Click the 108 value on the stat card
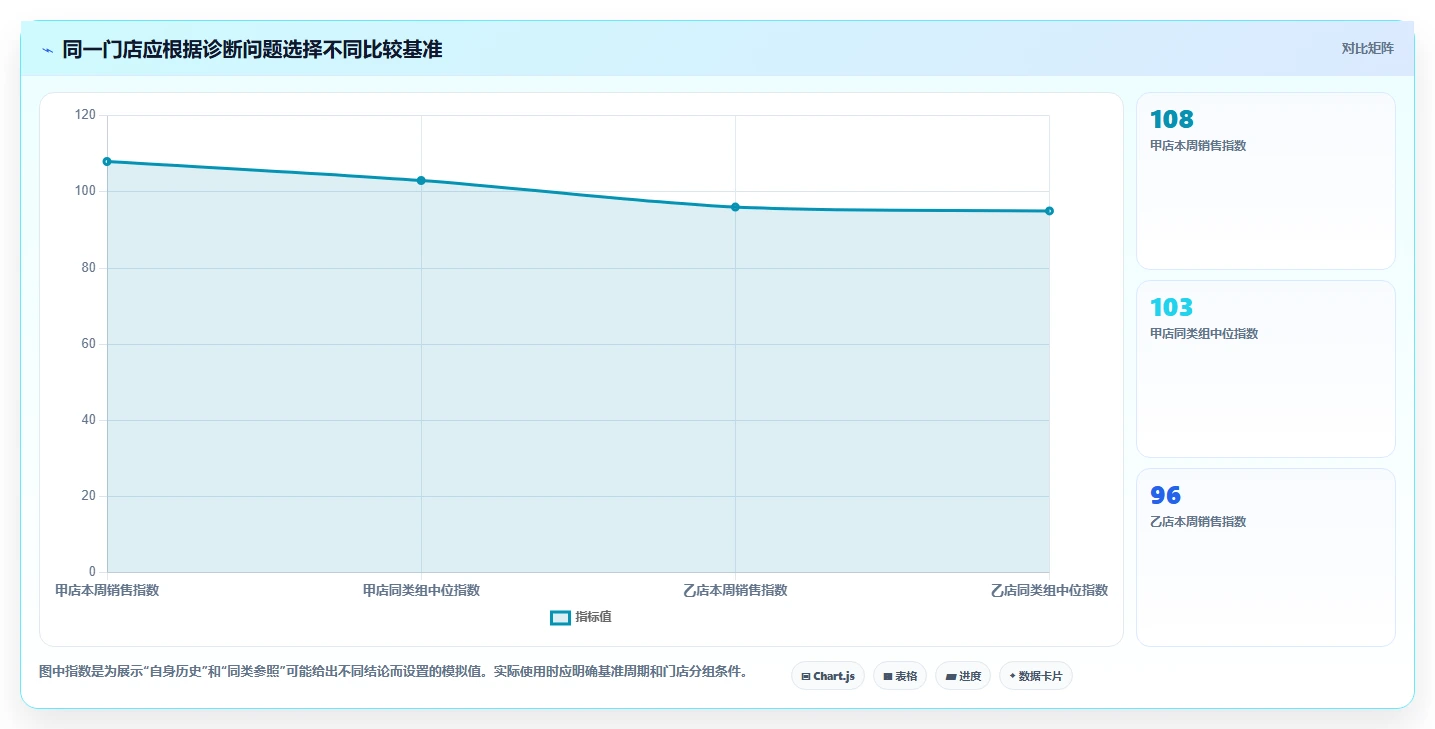The width and height of the screenshot is (1435, 729). pos(1172,120)
